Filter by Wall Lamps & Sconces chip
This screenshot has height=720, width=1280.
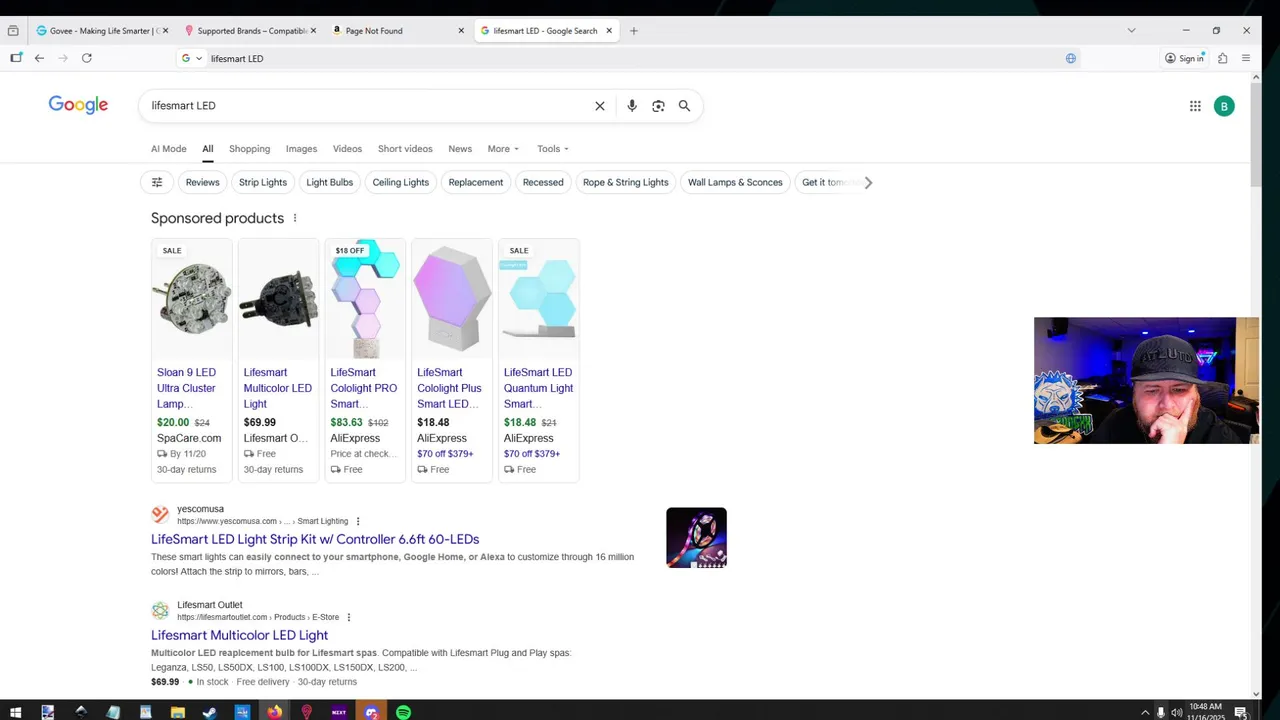pyautogui.click(x=735, y=182)
